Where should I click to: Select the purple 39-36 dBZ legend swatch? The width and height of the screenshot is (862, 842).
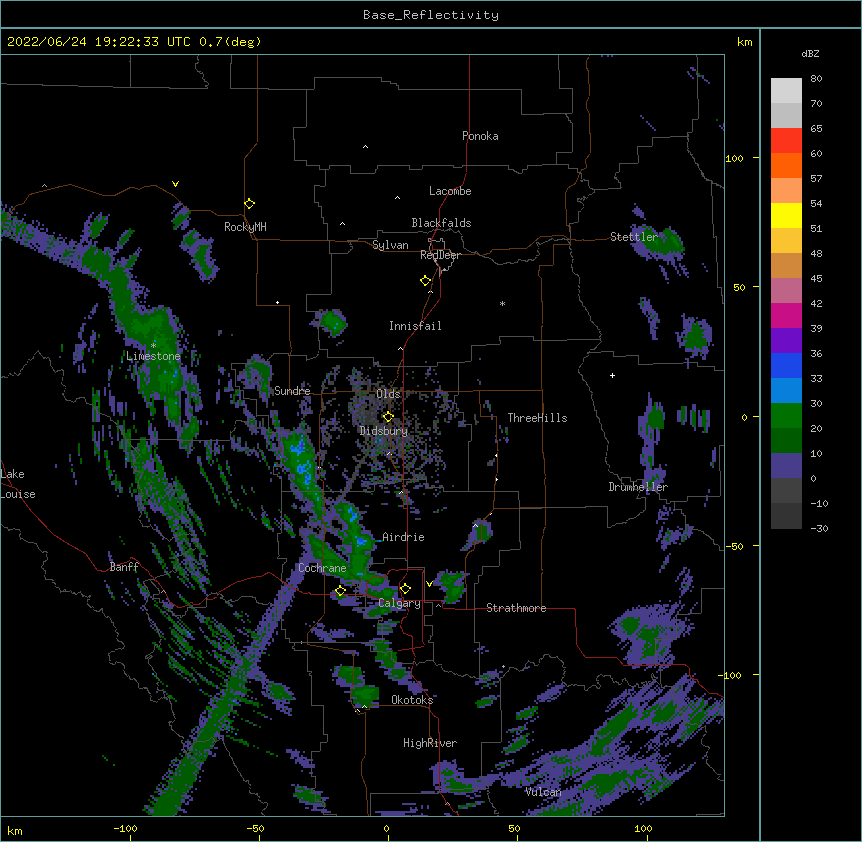(786, 341)
